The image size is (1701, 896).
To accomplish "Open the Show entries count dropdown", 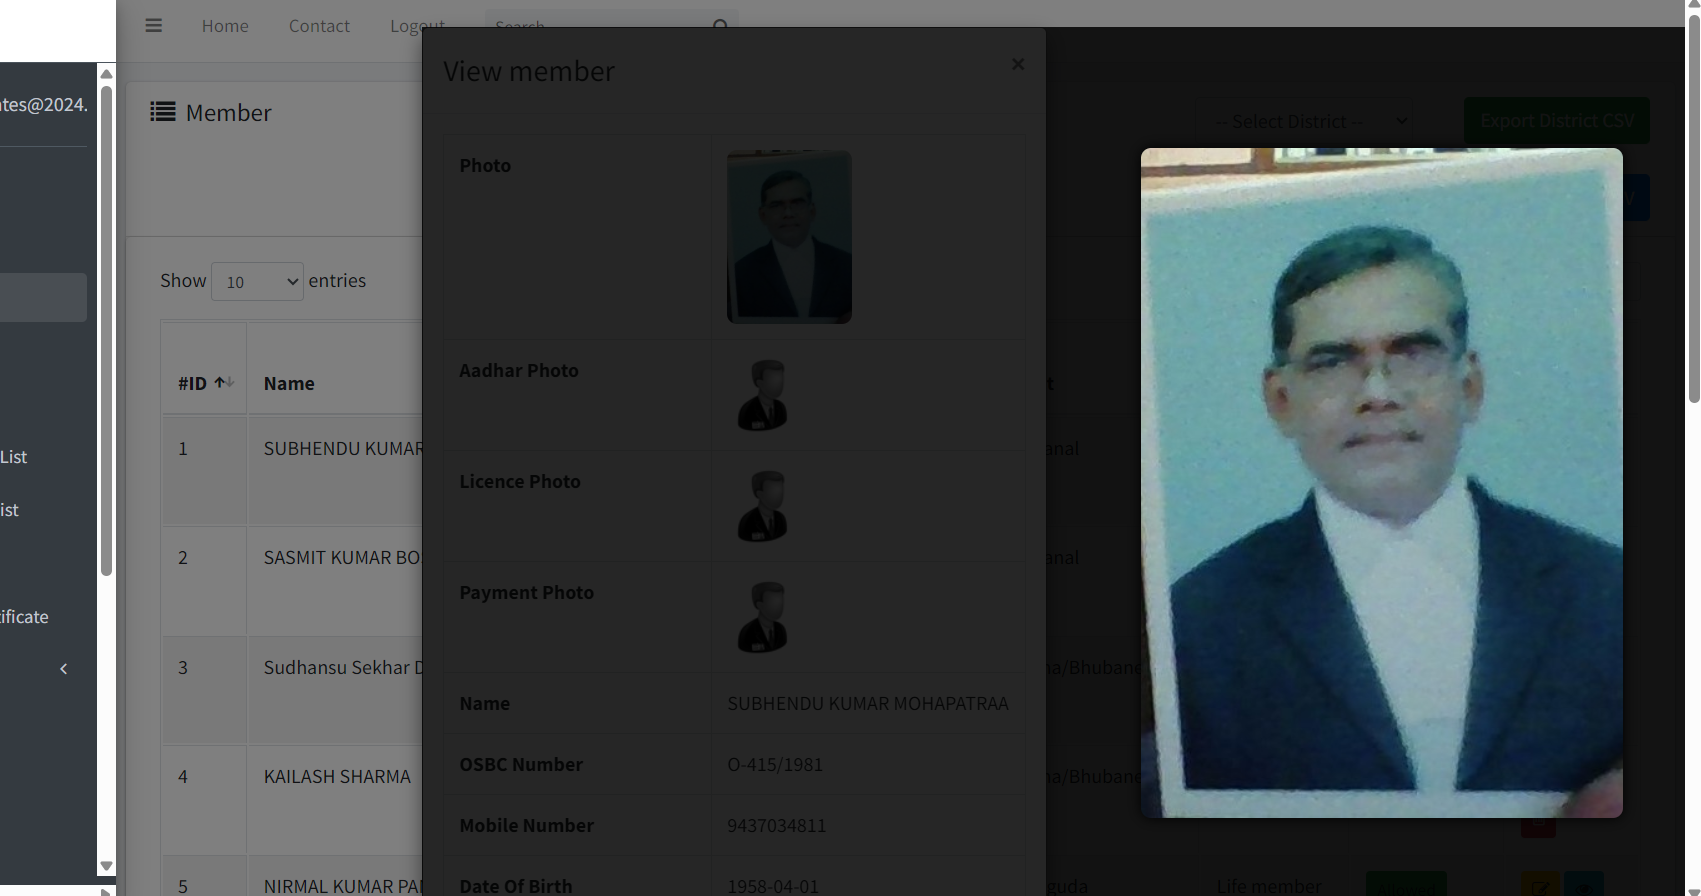I will (x=257, y=282).
